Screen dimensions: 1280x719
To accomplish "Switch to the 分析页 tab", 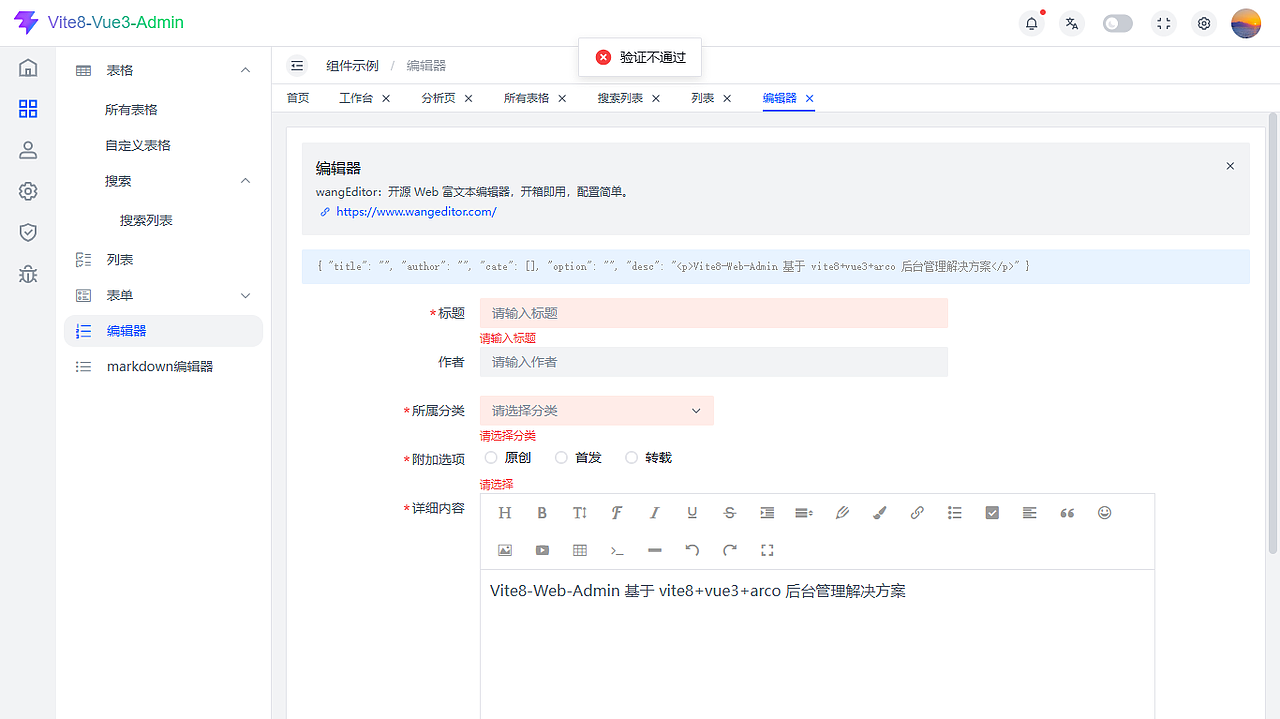I will click(x=438, y=98).
